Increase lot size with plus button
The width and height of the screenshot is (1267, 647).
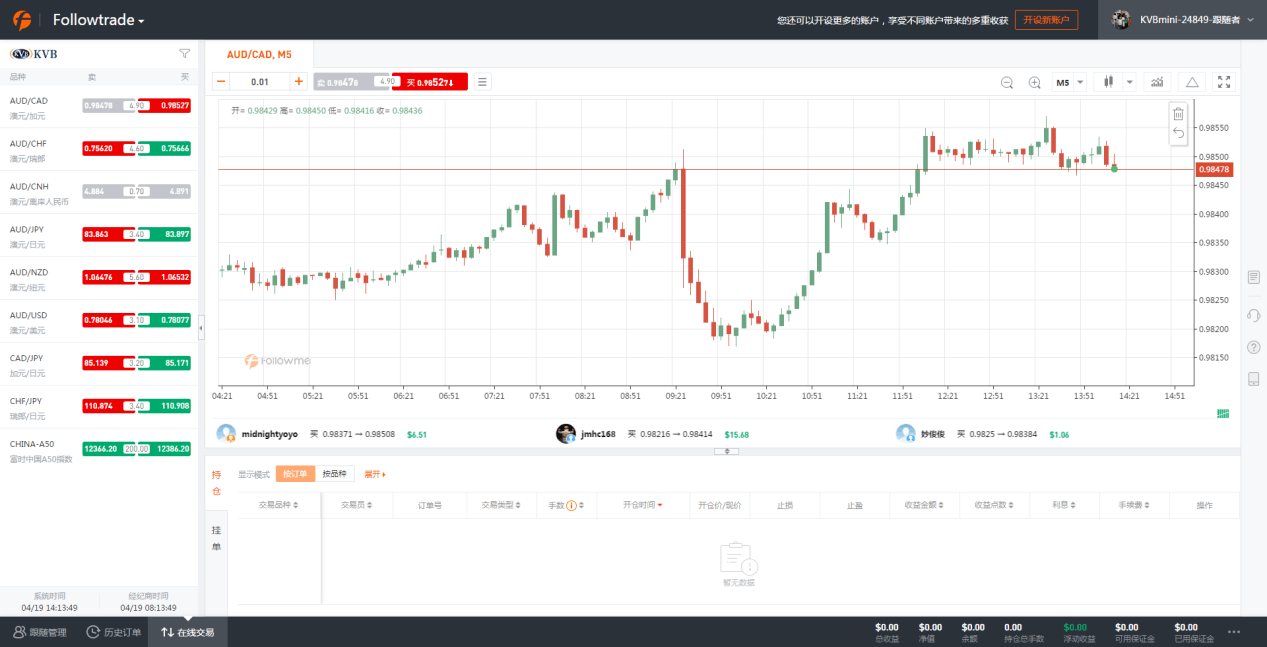click(298, 82)
